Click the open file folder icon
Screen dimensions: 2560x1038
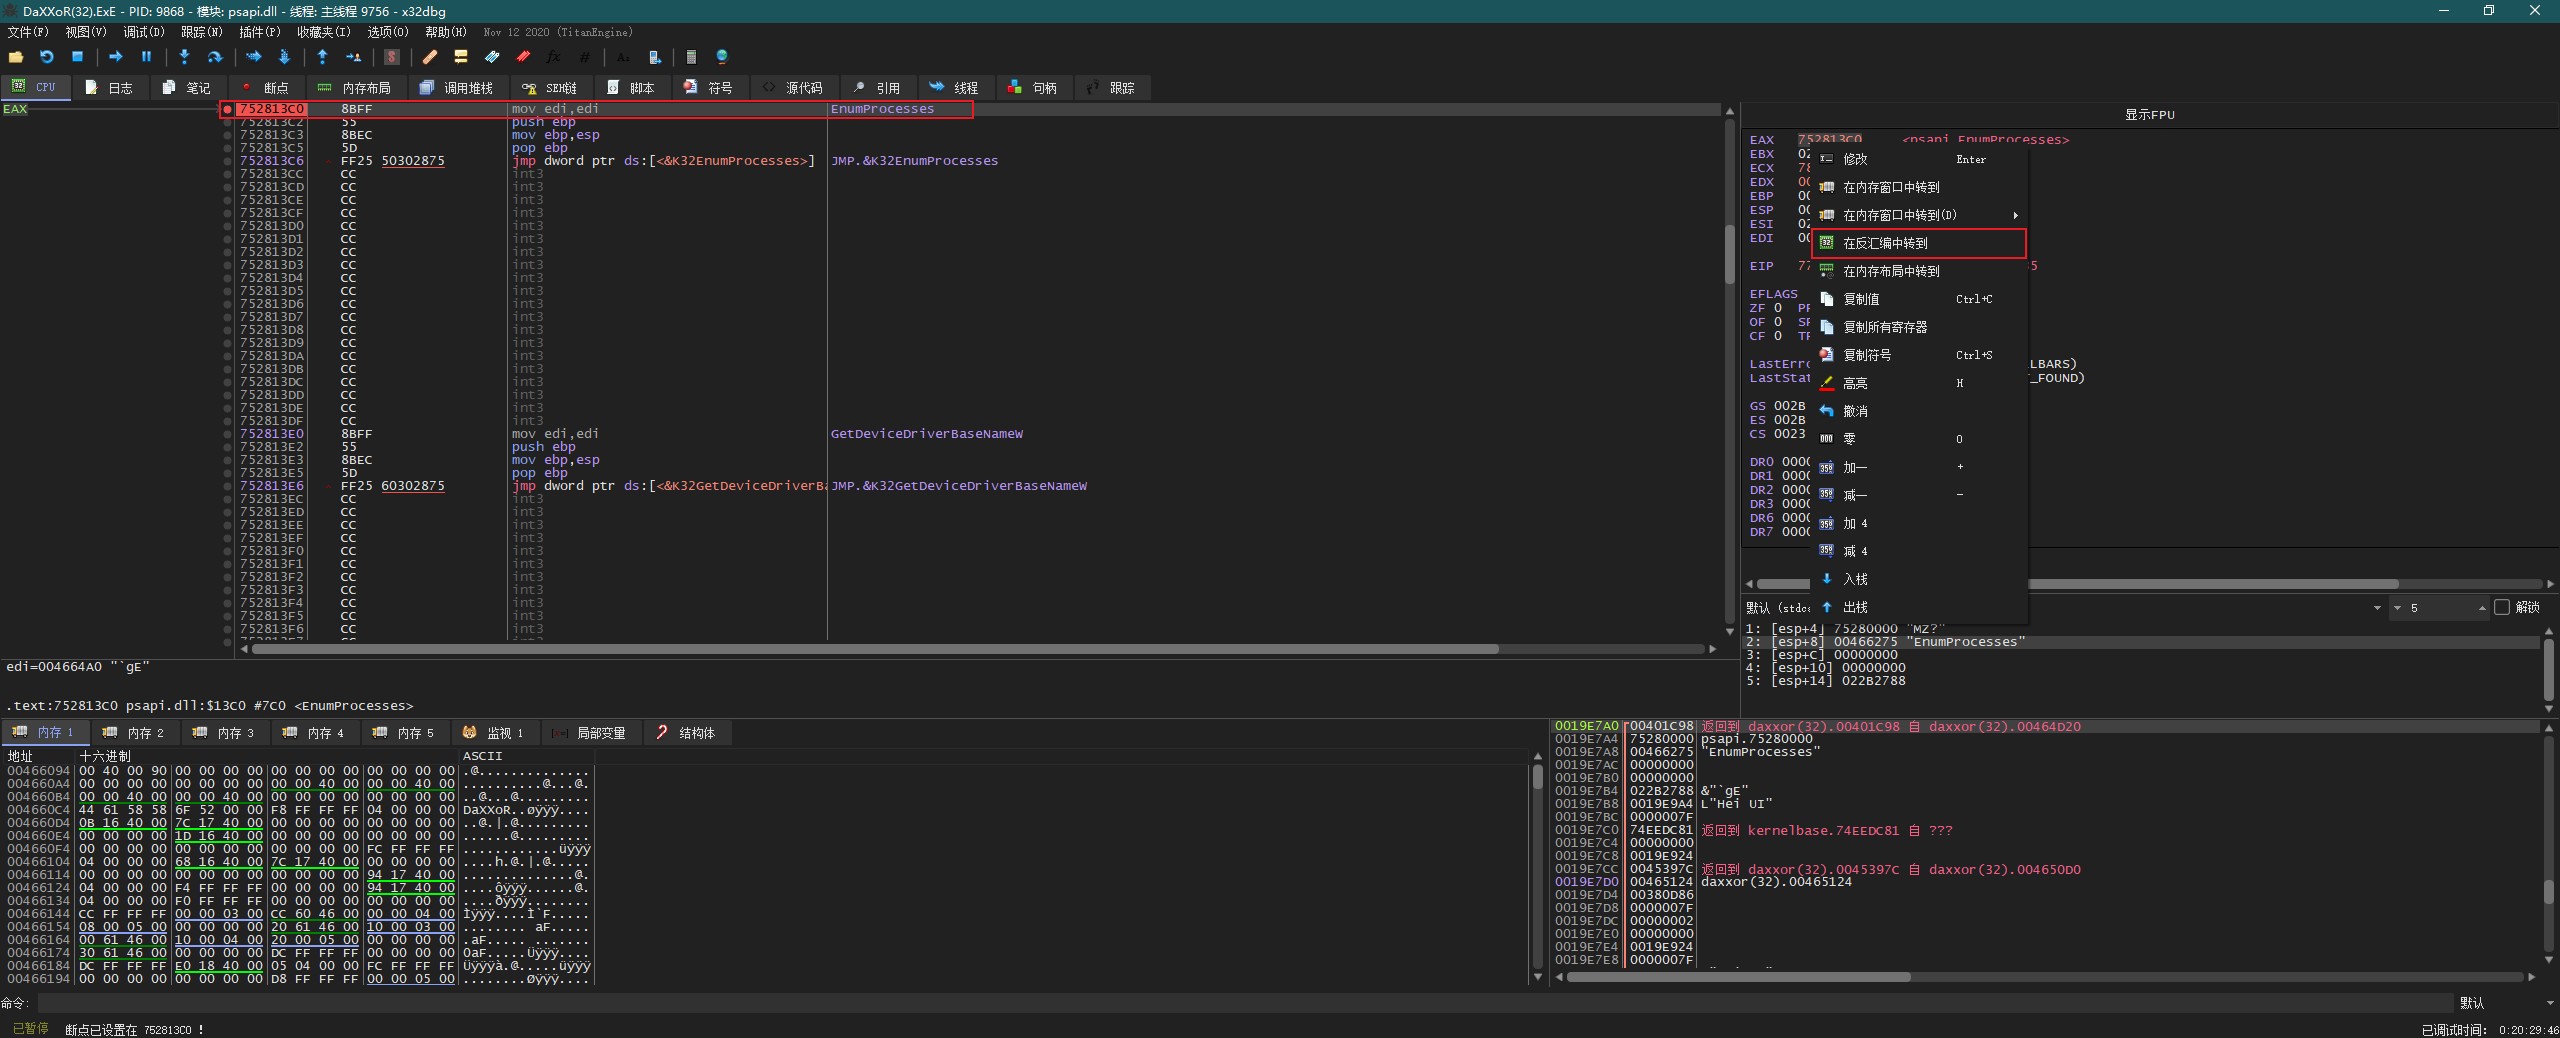16,57
